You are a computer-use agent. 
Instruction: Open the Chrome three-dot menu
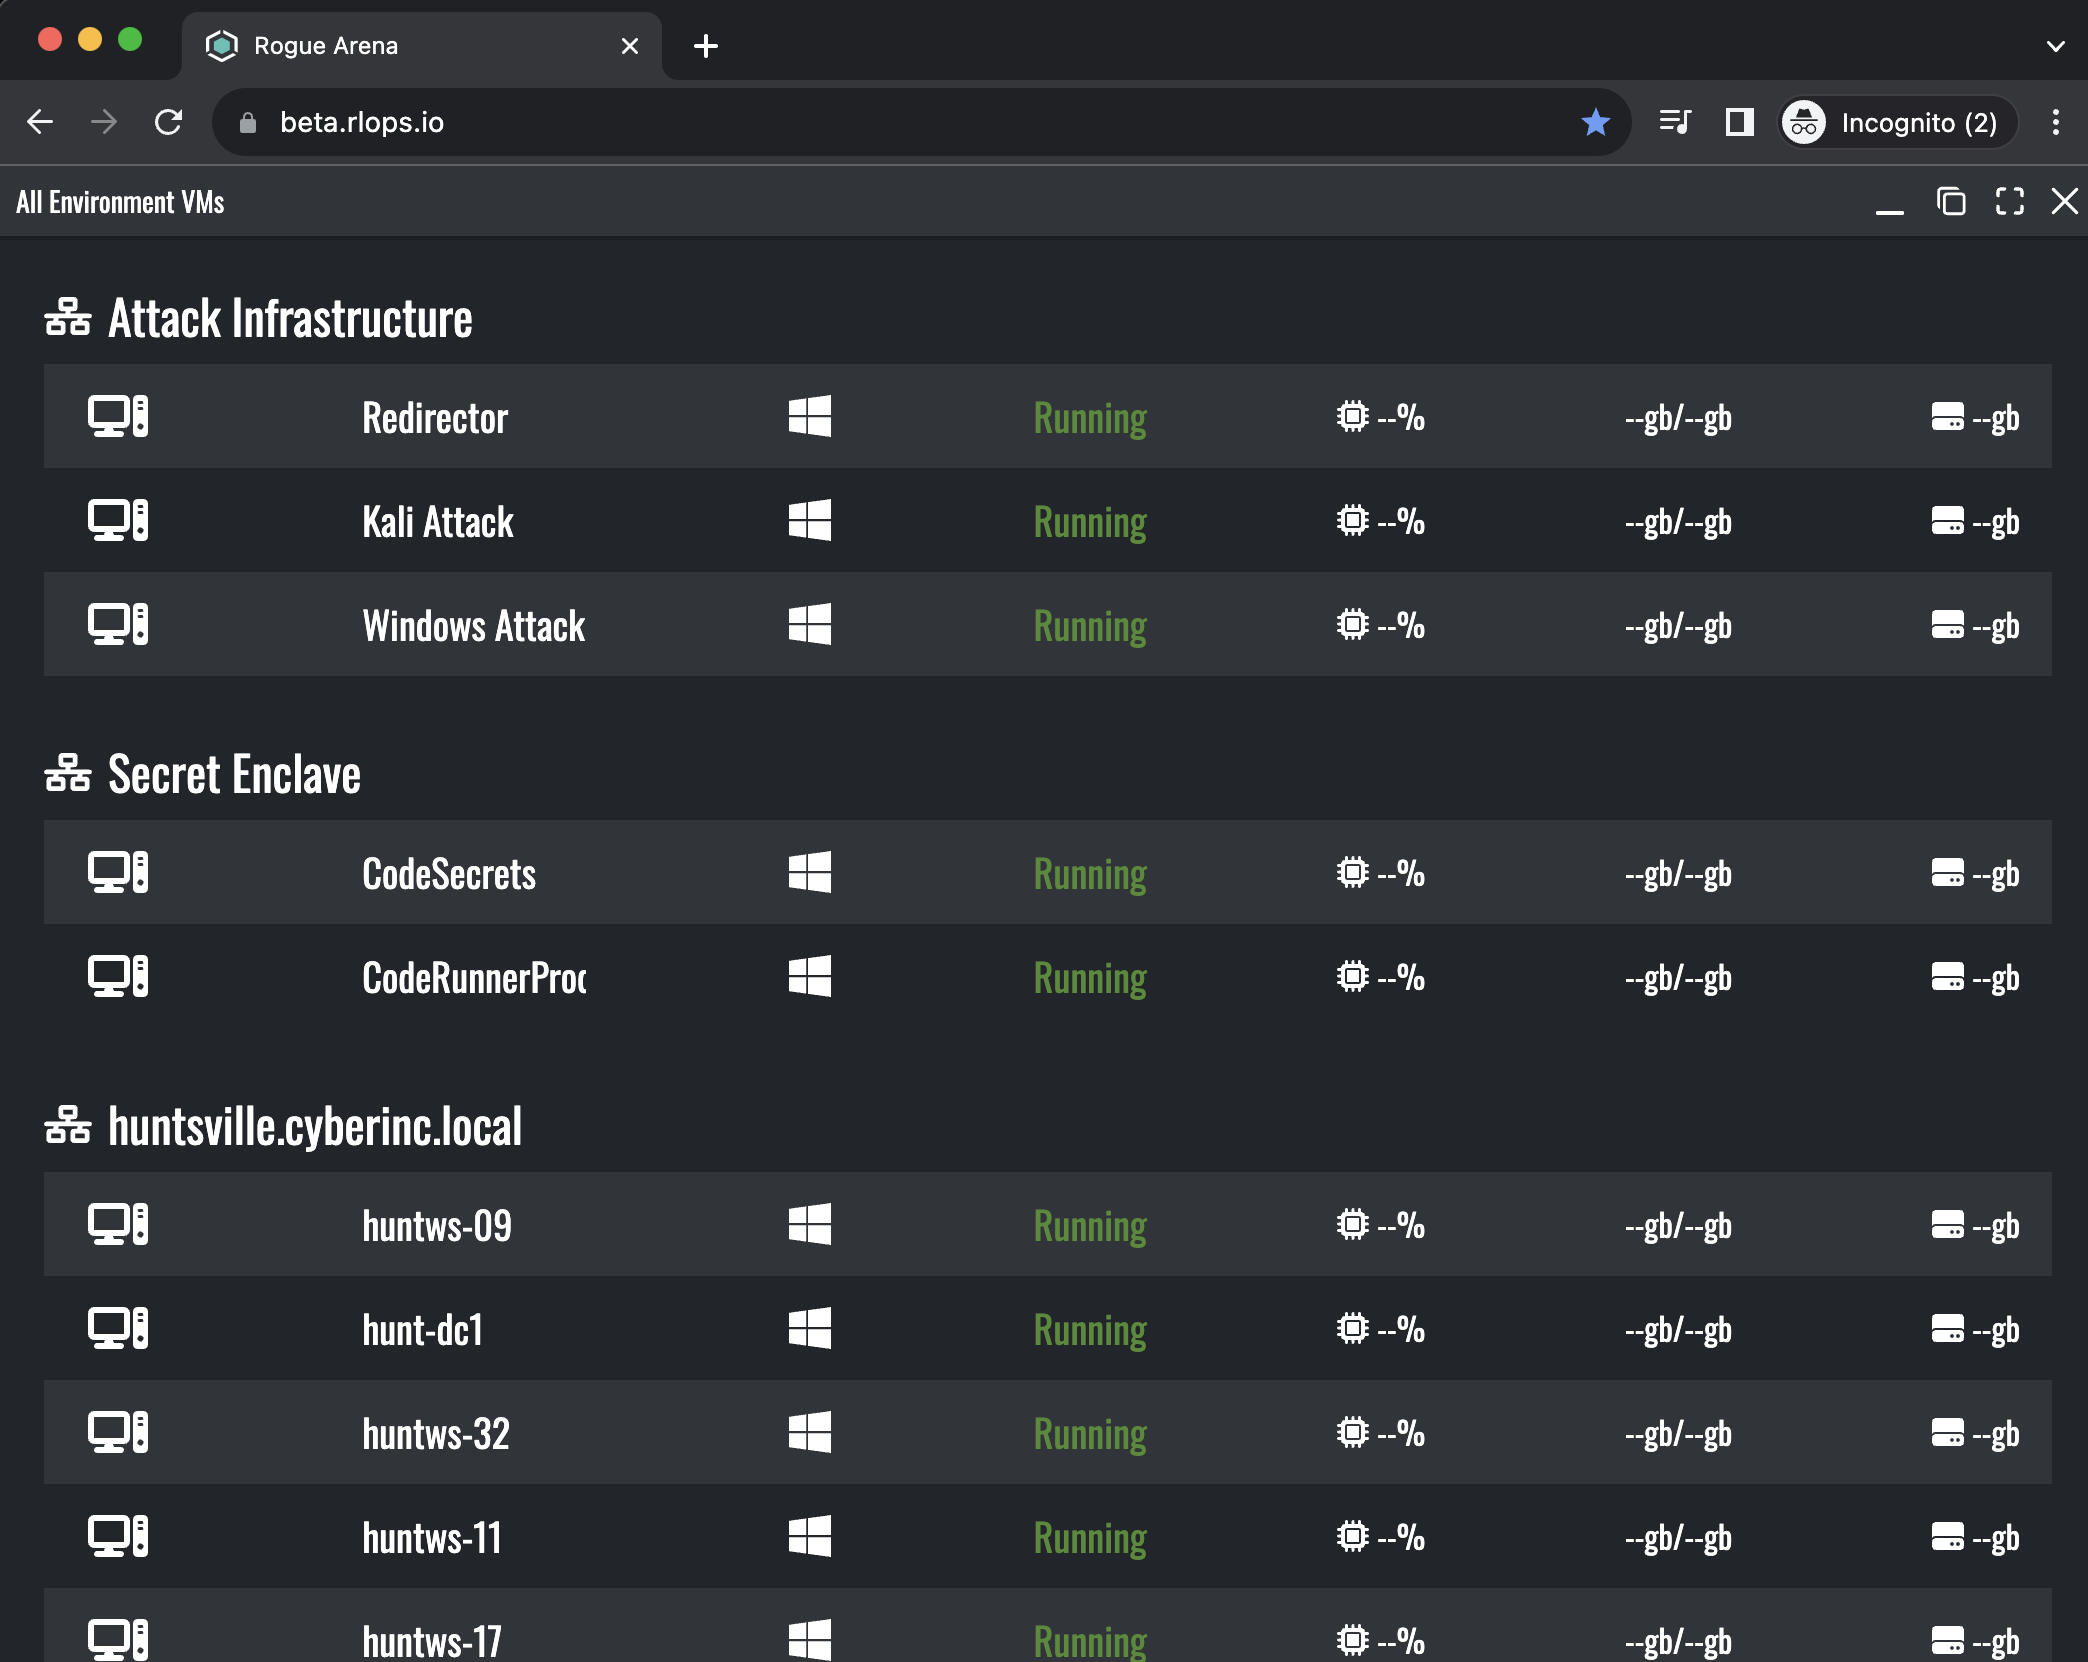[2055, 122]
